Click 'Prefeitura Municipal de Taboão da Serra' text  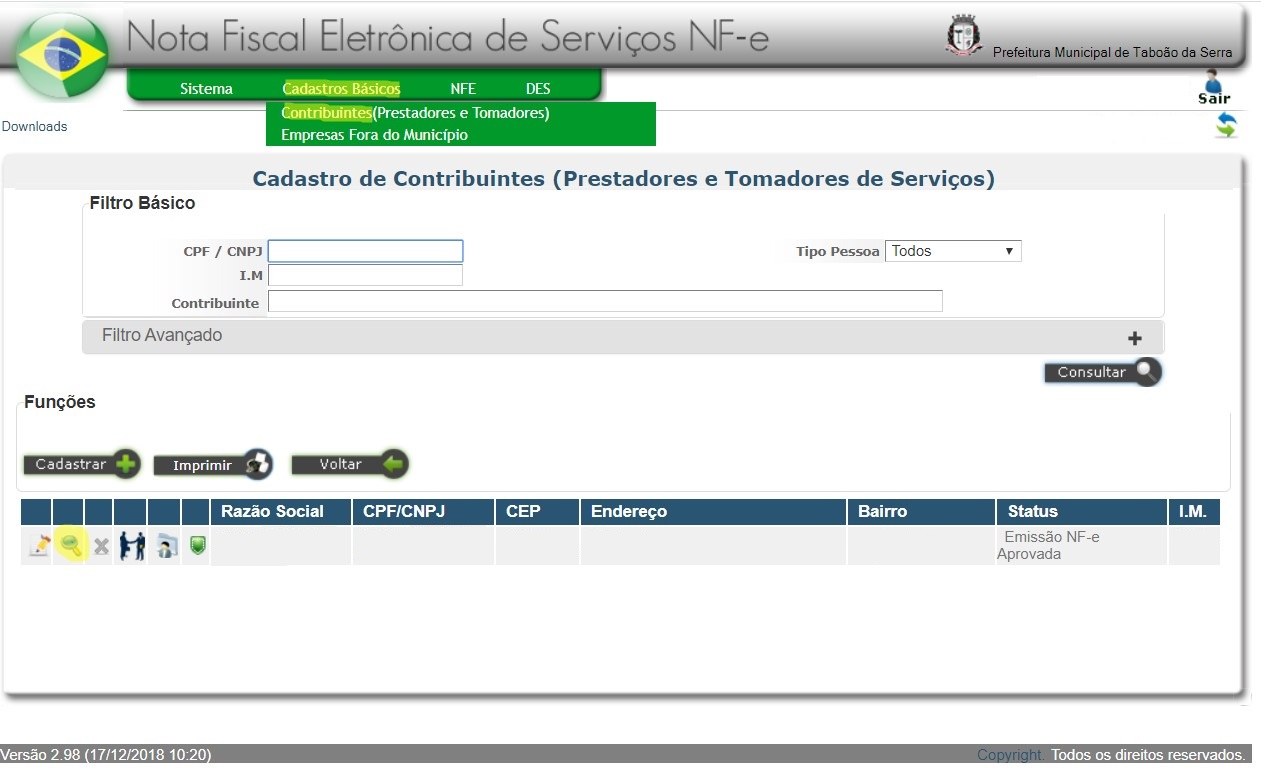[1113, 52]
